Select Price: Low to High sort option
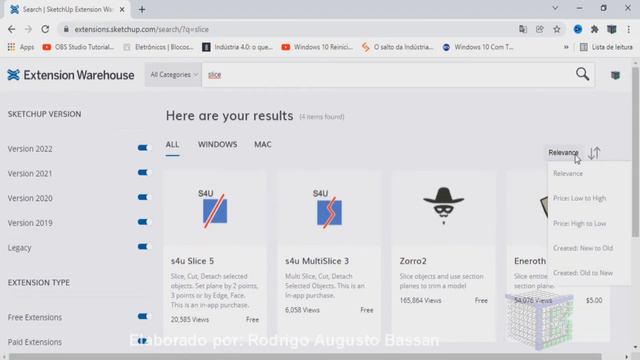Viewport: 640px width, 360px height. click(580, 198)
